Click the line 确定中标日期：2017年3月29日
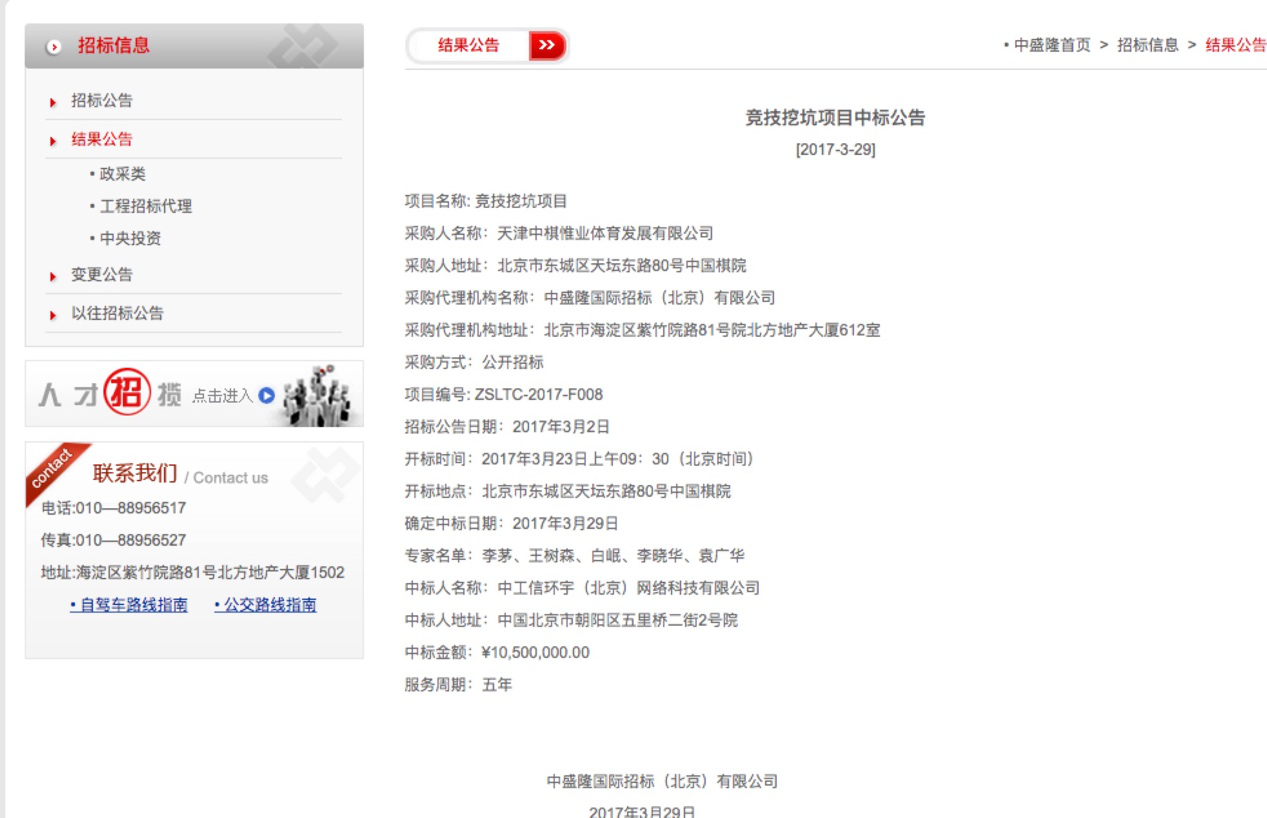The image size is (1267, 818). [x=512, y=524]
